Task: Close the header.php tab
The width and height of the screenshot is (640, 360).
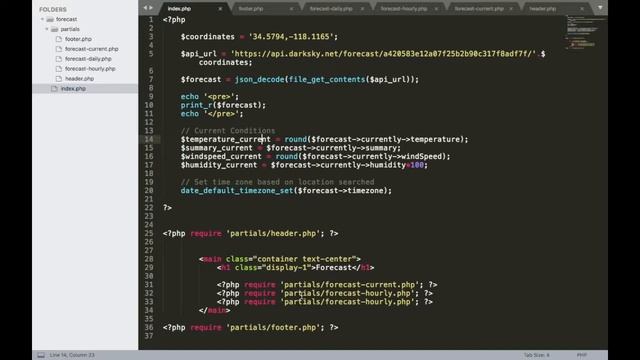Action: pyautogui.click(x=582, y=9)
